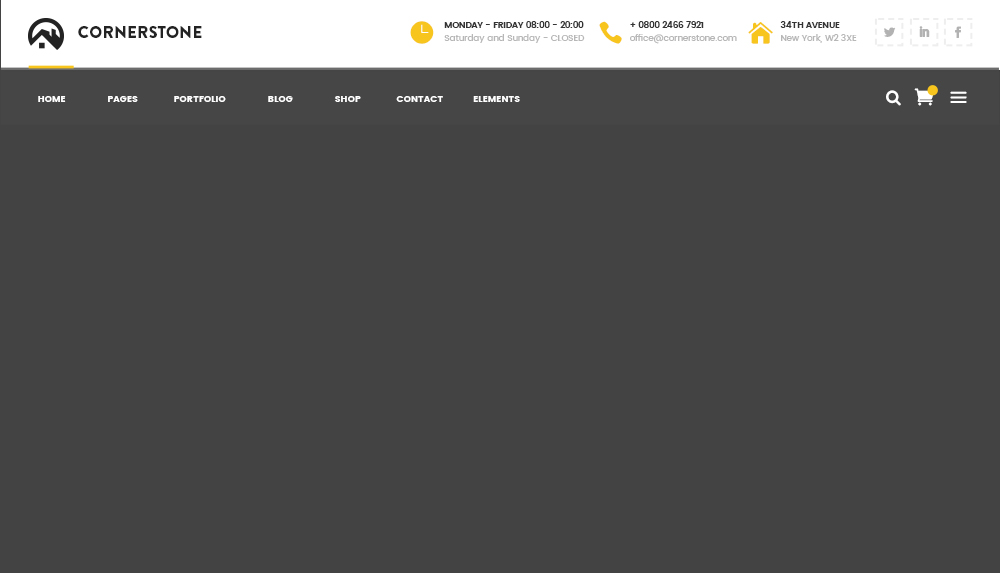Click the yellow house address icon
The width and height of the screenshot is (1000, 573).
point(761,32)
